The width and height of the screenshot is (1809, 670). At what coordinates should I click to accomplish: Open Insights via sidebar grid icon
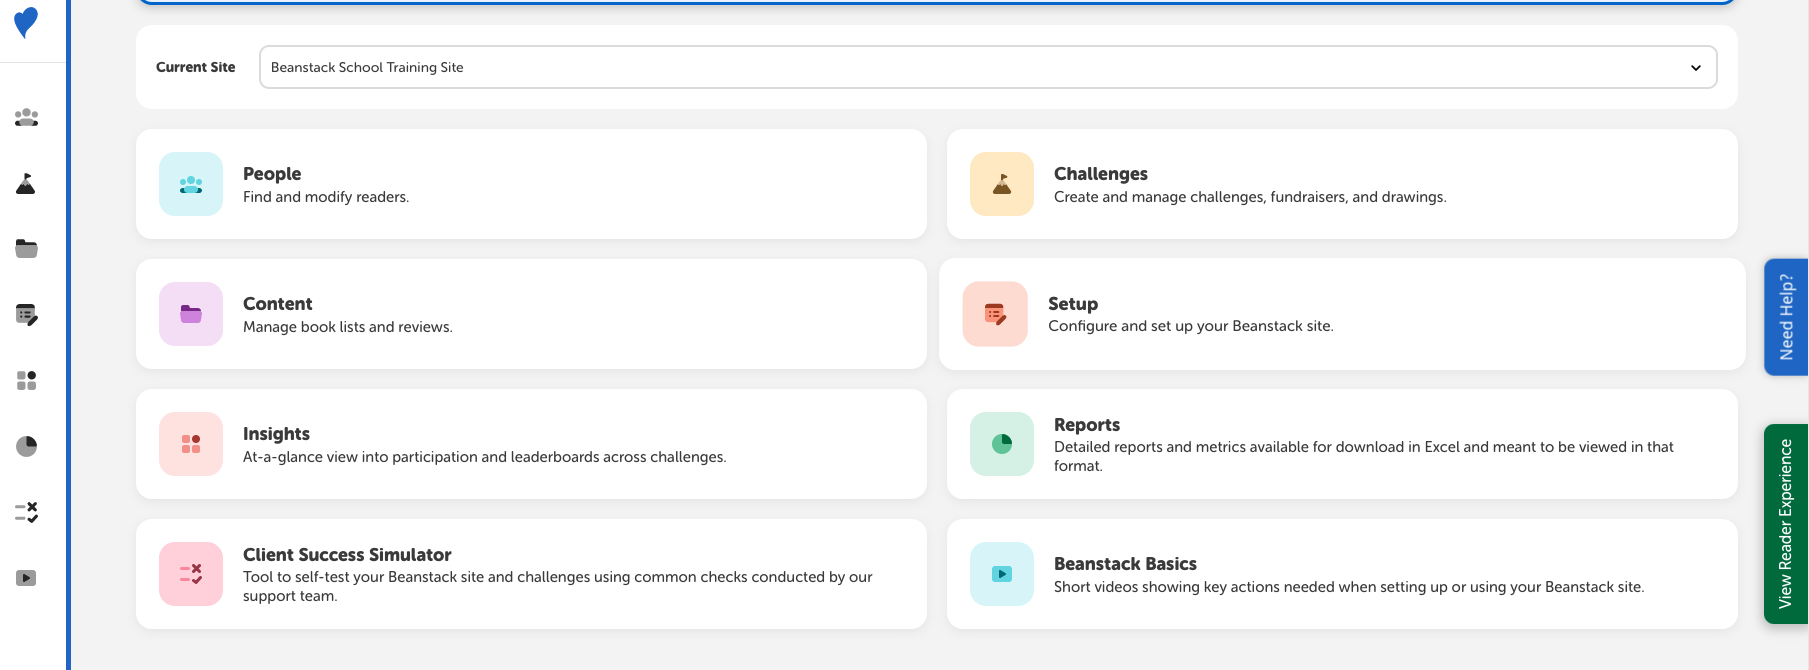click(27, 381)
